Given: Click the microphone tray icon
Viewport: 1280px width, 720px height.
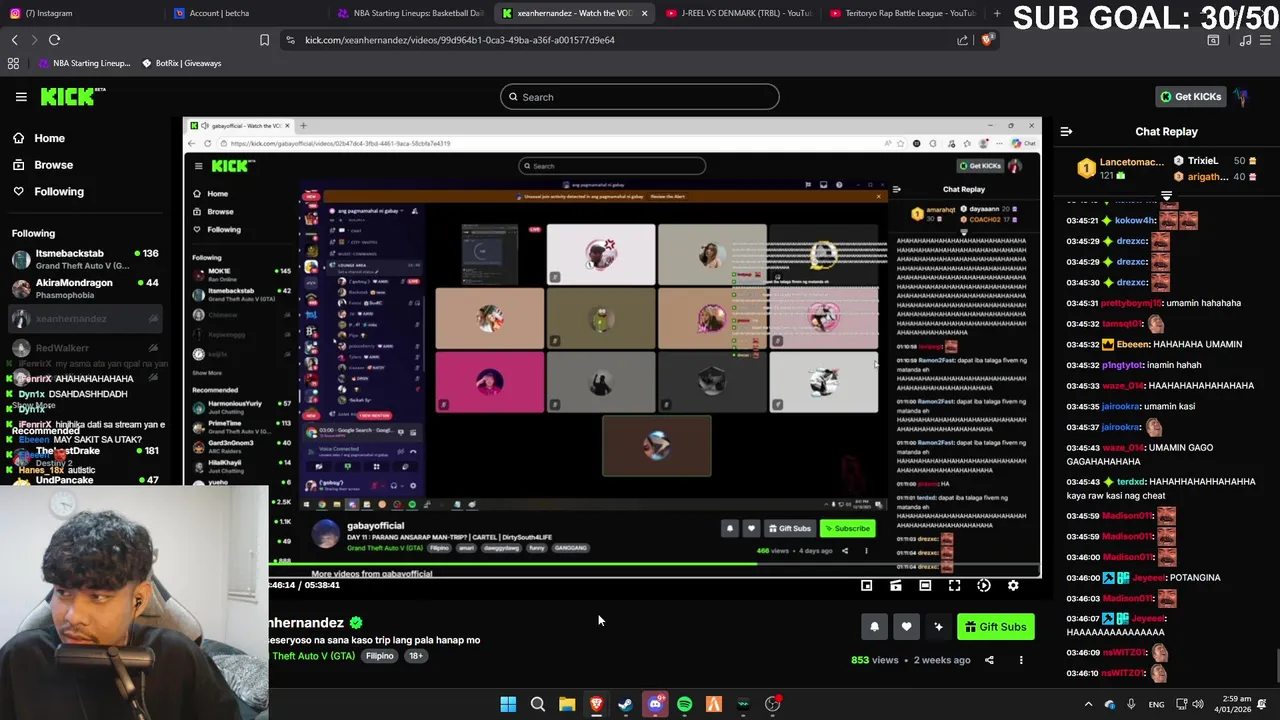Looking at the screenshot, I should coord(1131,704).
